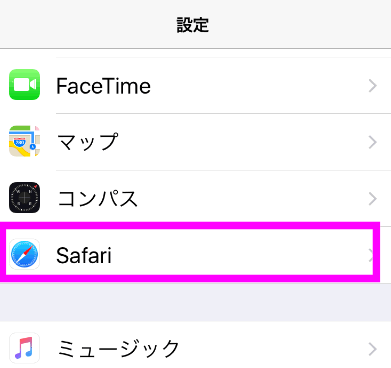The height and width of the screenshot is (368, 391).
Task: Choose the コンパス text label
Action: click(x=97, y=199)
